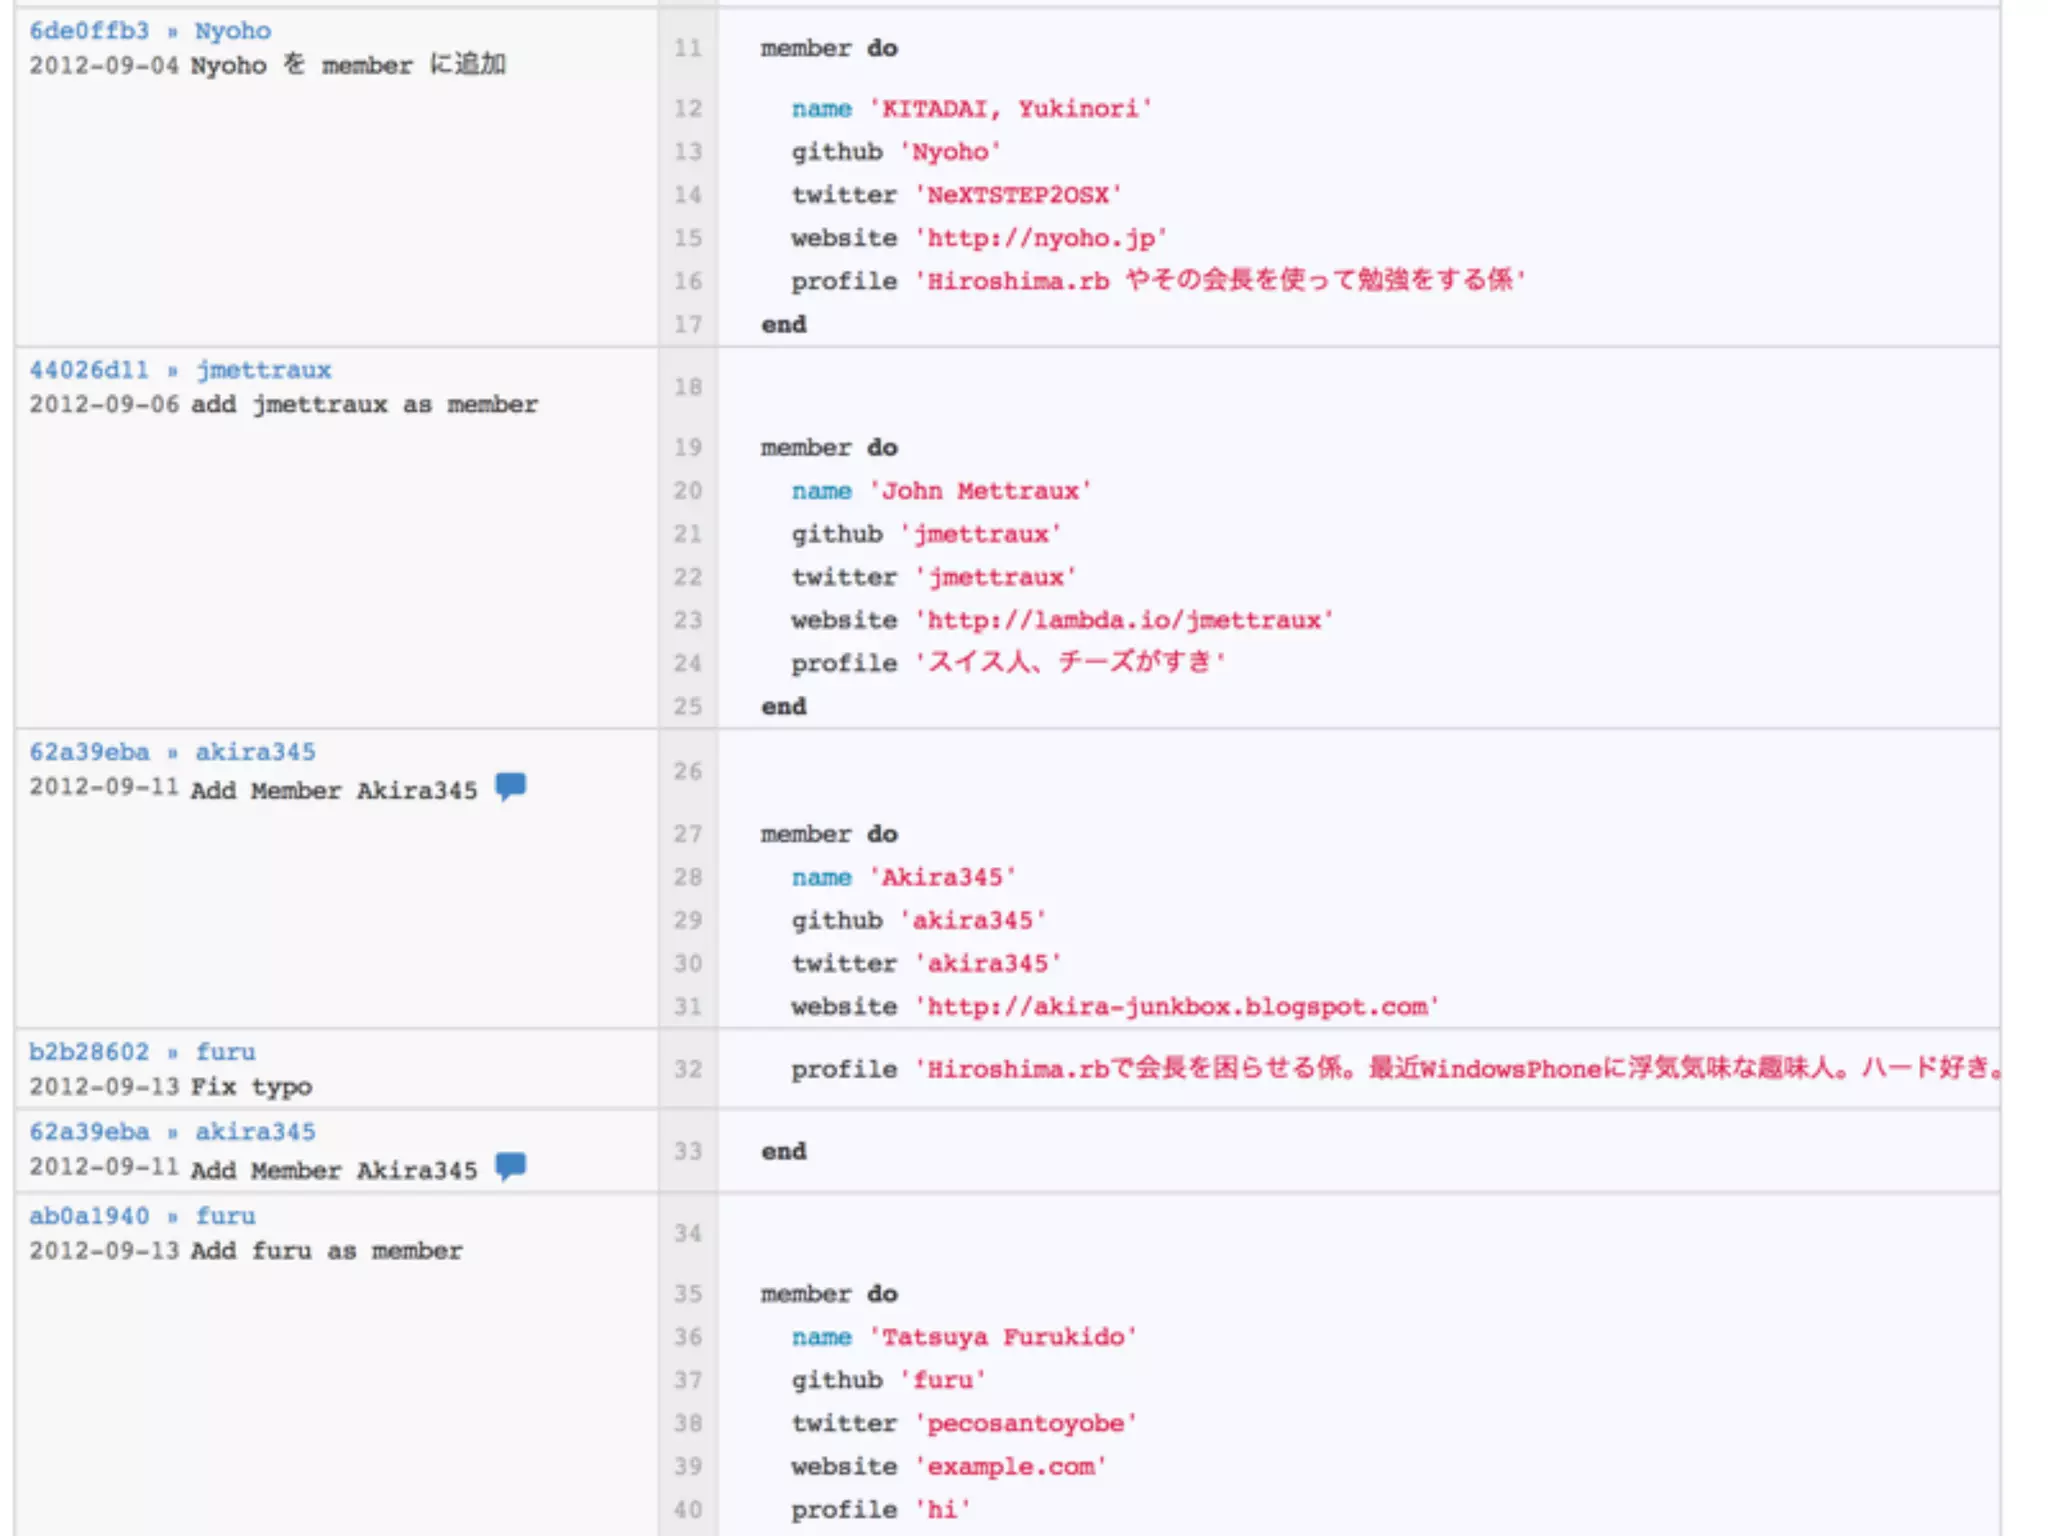This screenshot has width=2048, height=1536.
Task: Open commit 6de0ffb3 link
Action: tap(89, 31)
